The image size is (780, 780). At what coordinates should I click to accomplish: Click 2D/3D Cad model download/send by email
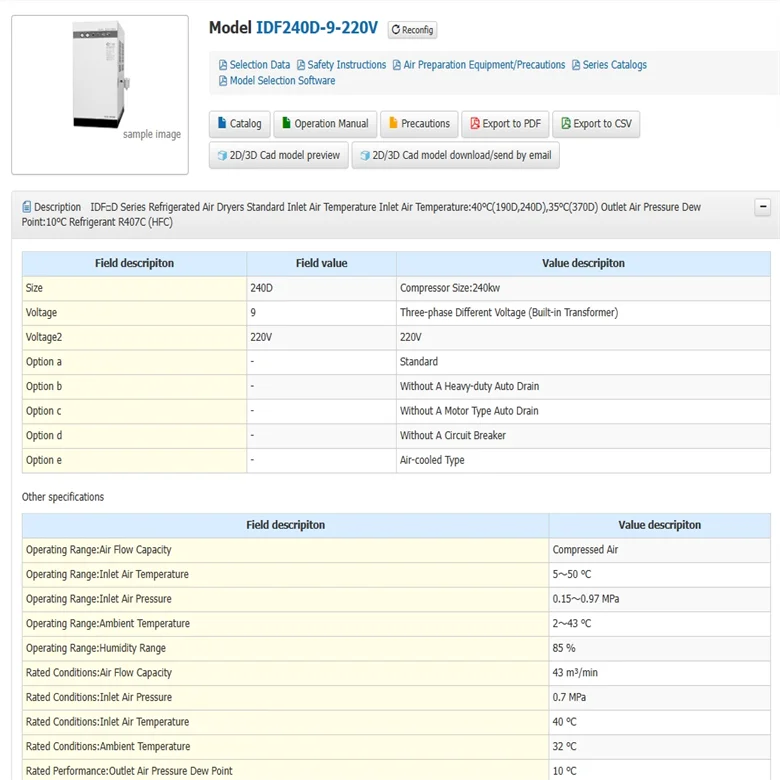(x=455, y=155)
